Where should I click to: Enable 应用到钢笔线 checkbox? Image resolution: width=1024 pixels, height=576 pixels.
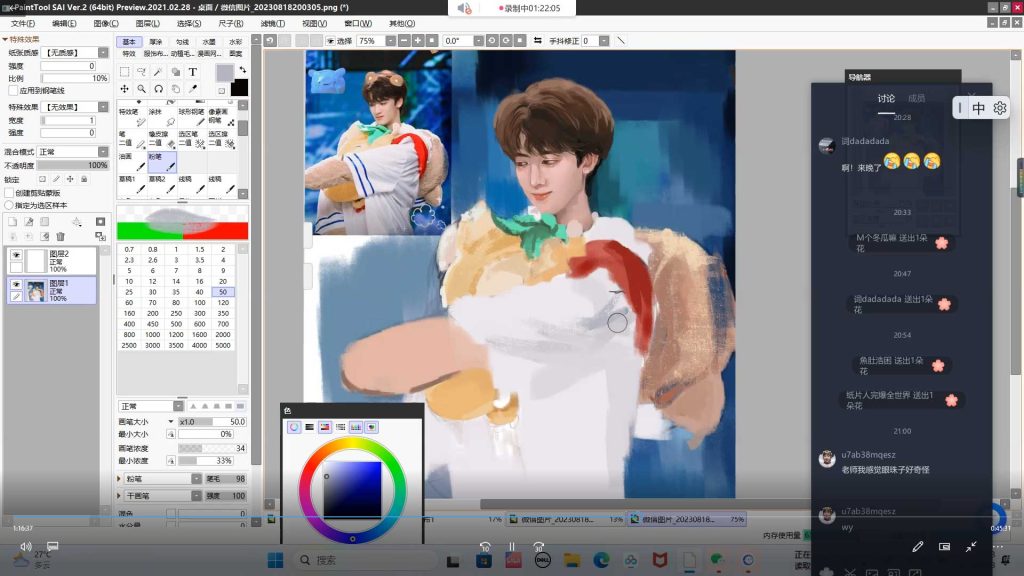(14, 90)
